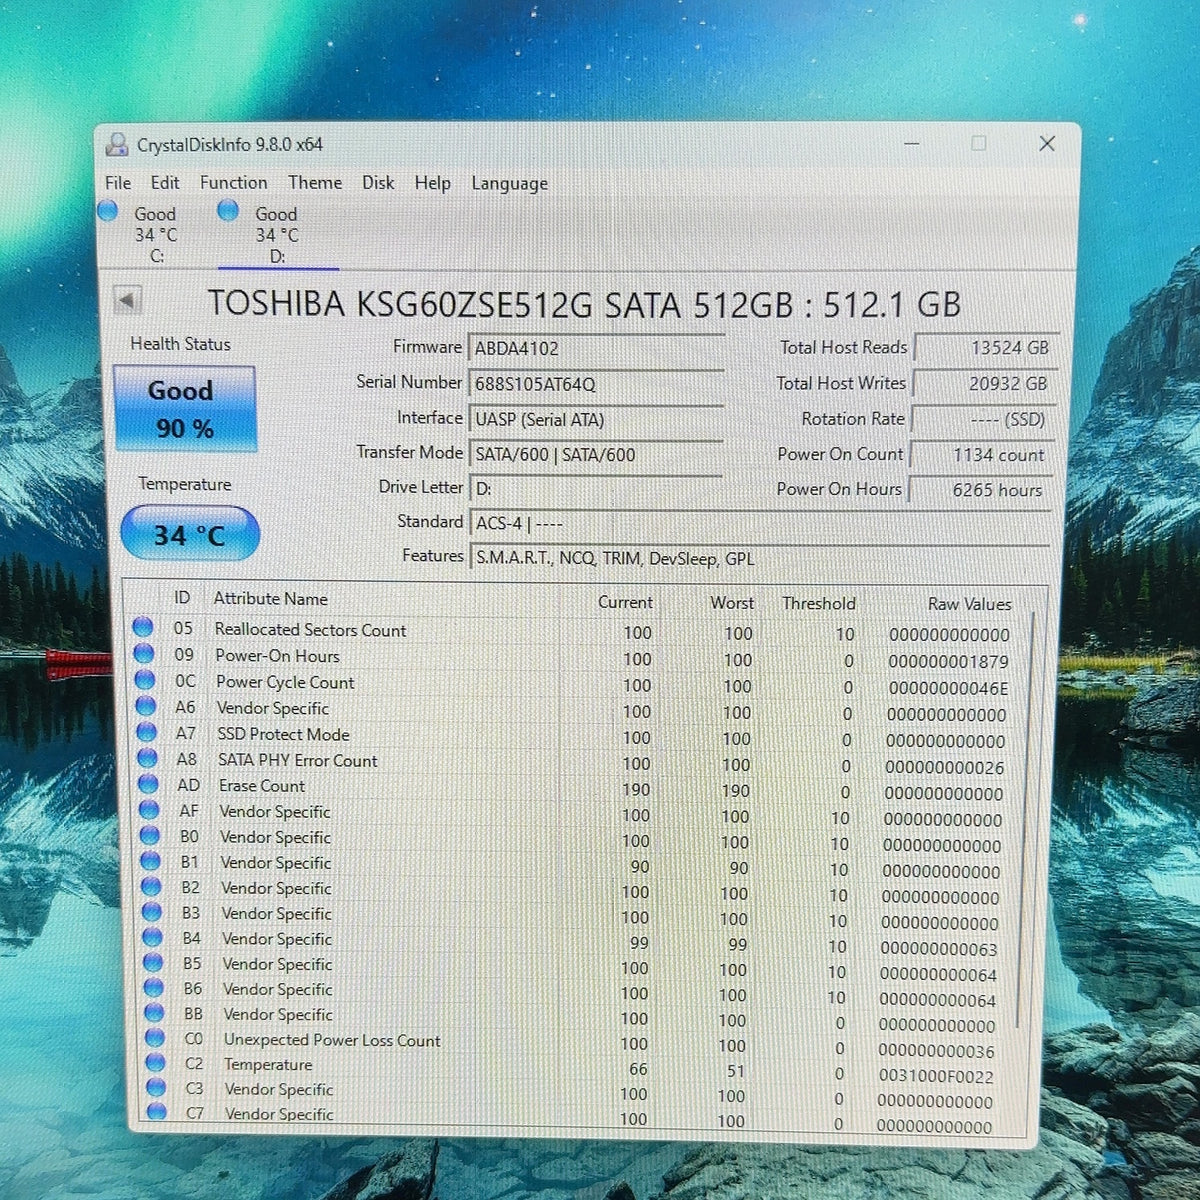Click the 34 °C temperature button
The width and height of the screenshot is (1200, 1200).
pos(189,534)
